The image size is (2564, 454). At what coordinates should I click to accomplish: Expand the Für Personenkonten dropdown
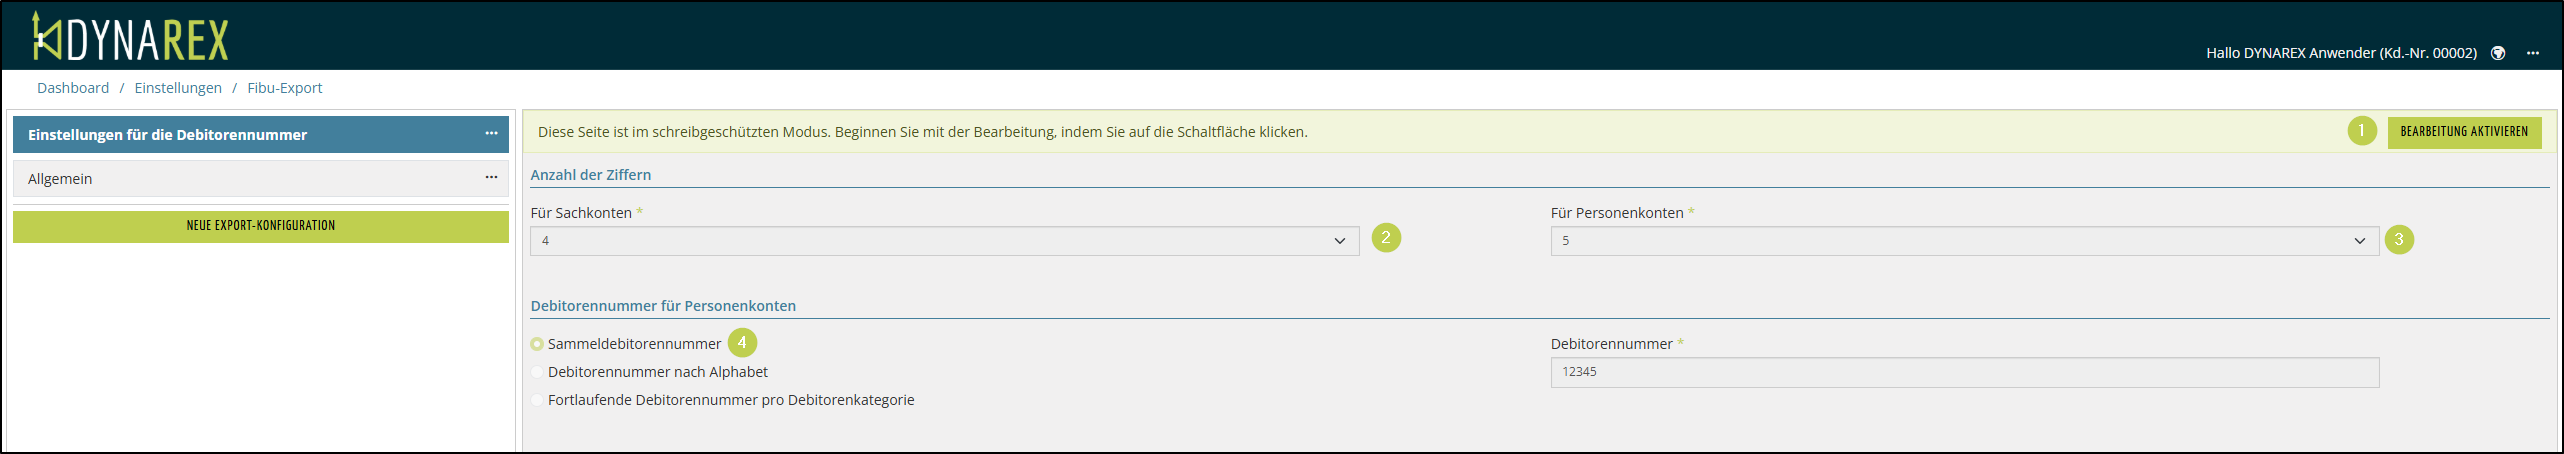(x=1964, y=241)
